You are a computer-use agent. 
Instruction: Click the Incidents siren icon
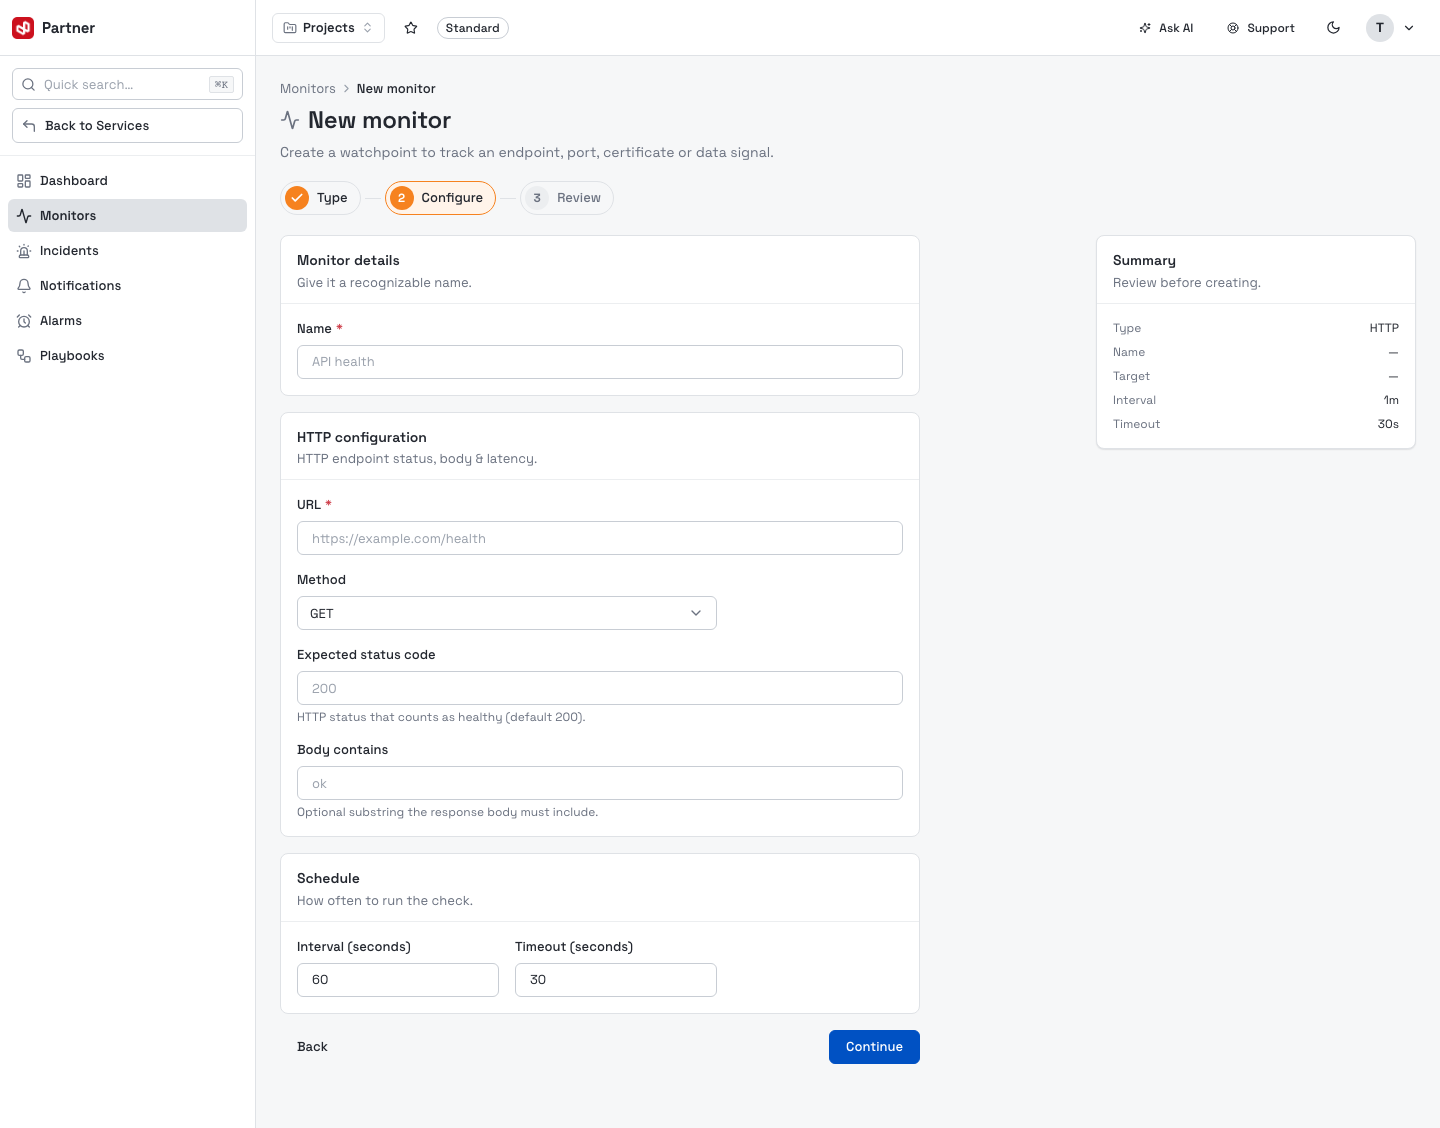pyautogui.click(x=24, y=251)
